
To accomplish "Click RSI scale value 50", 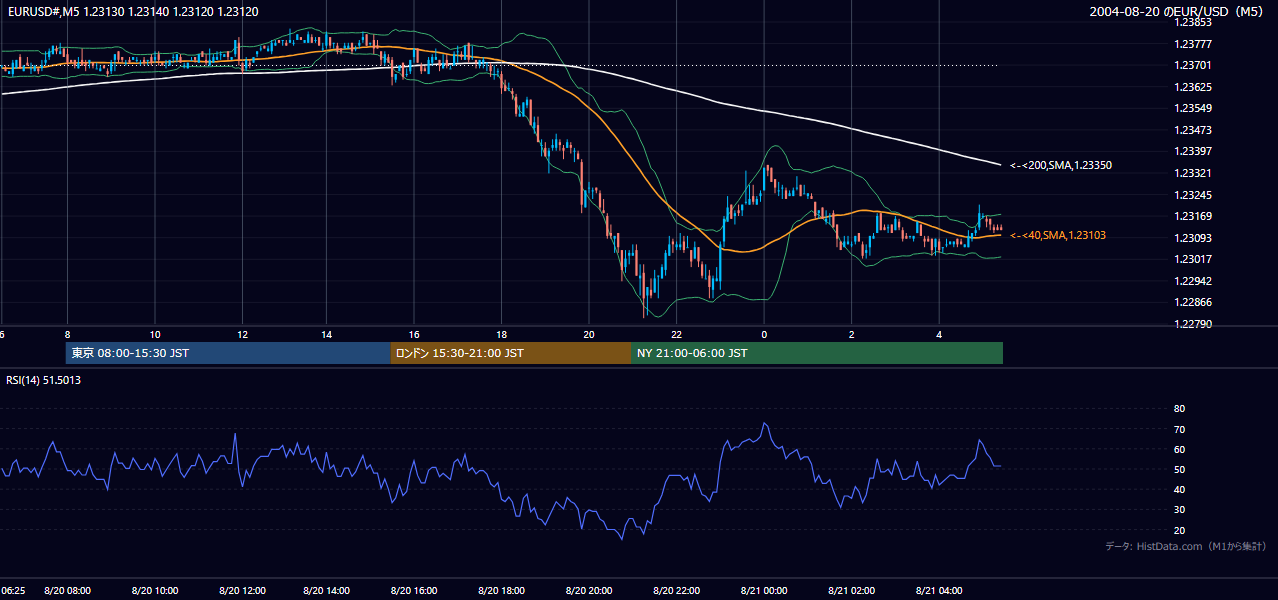I will (1179, 469).
